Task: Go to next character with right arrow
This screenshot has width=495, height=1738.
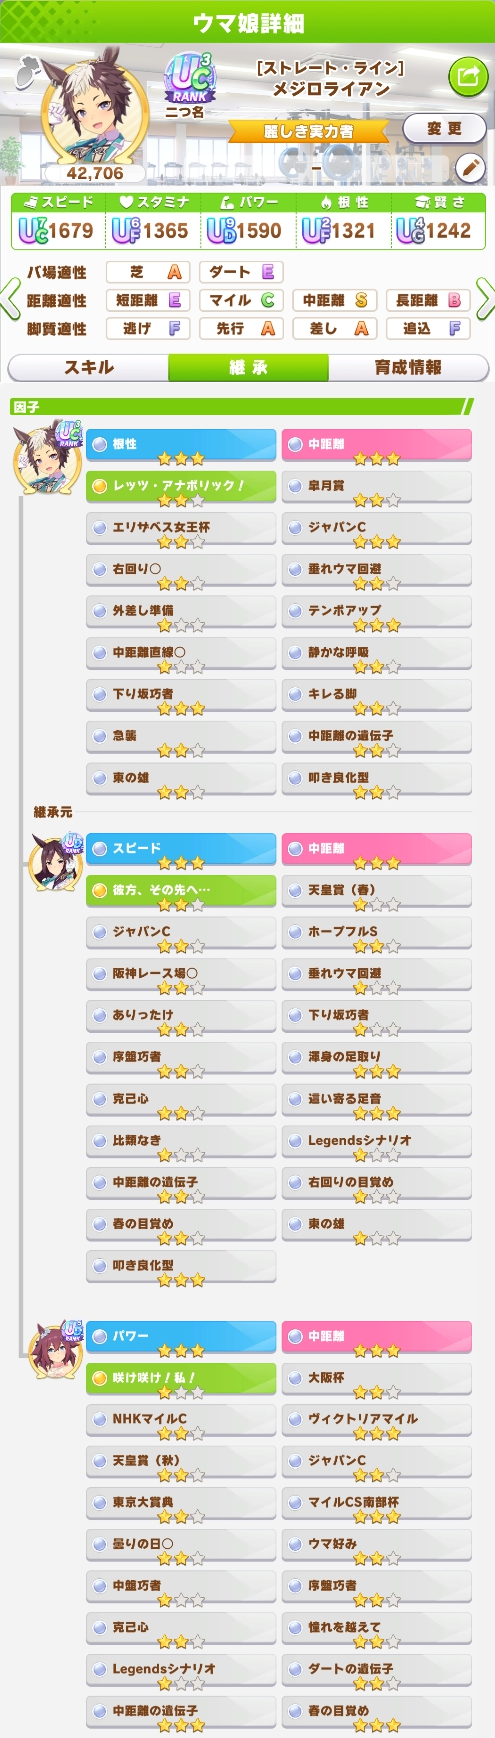Action: click(485, 299)
